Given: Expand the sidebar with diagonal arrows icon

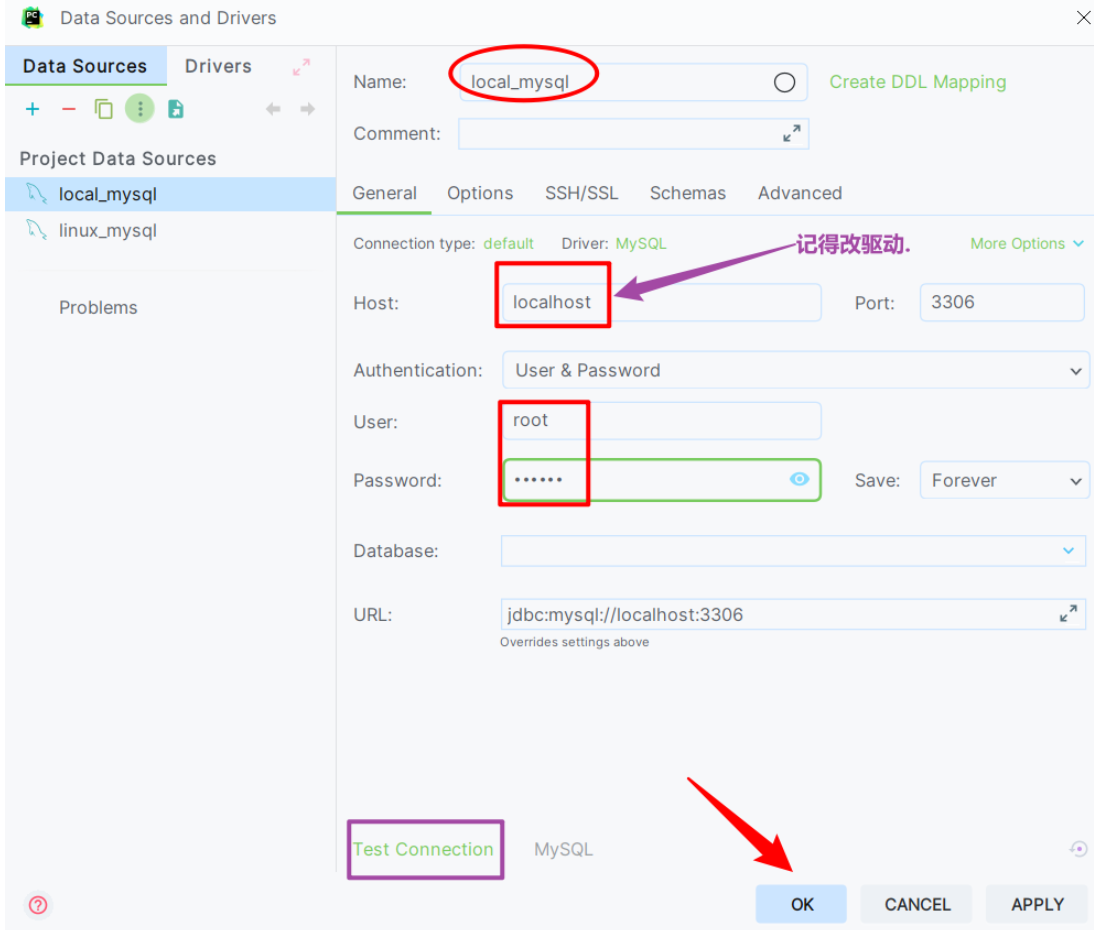Looking at the screenshot, I should point(302,66).
